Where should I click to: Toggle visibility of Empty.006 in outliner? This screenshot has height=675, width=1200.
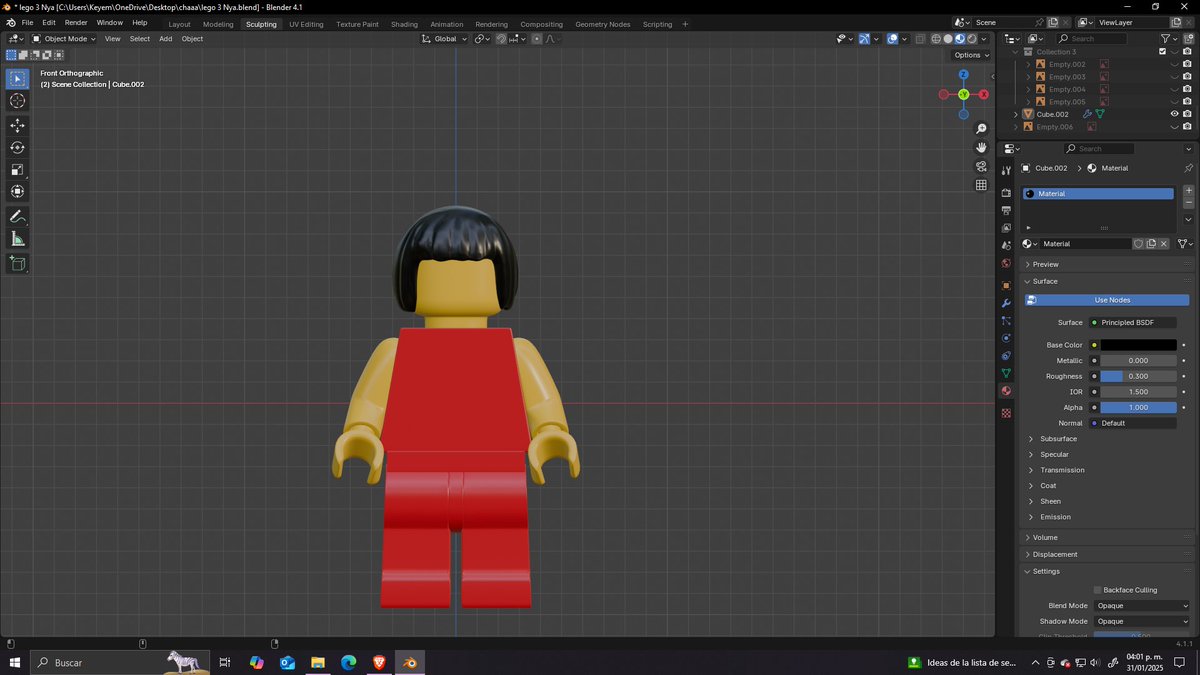(x=1174, y=127)
